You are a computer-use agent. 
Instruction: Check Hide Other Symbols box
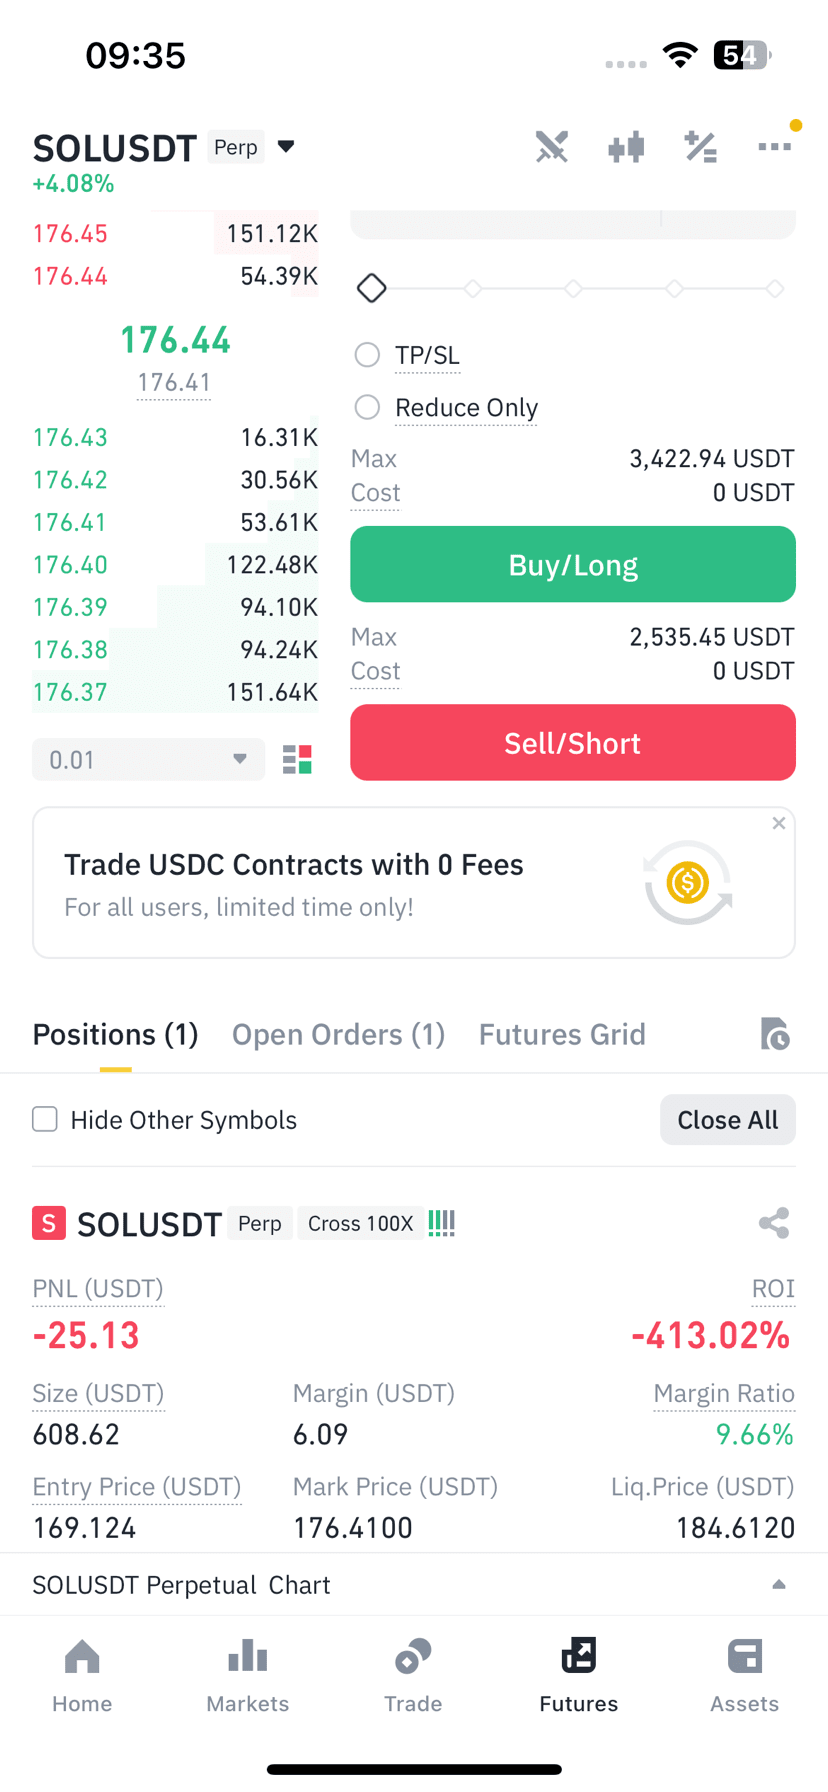click(x=45, y=1119)
